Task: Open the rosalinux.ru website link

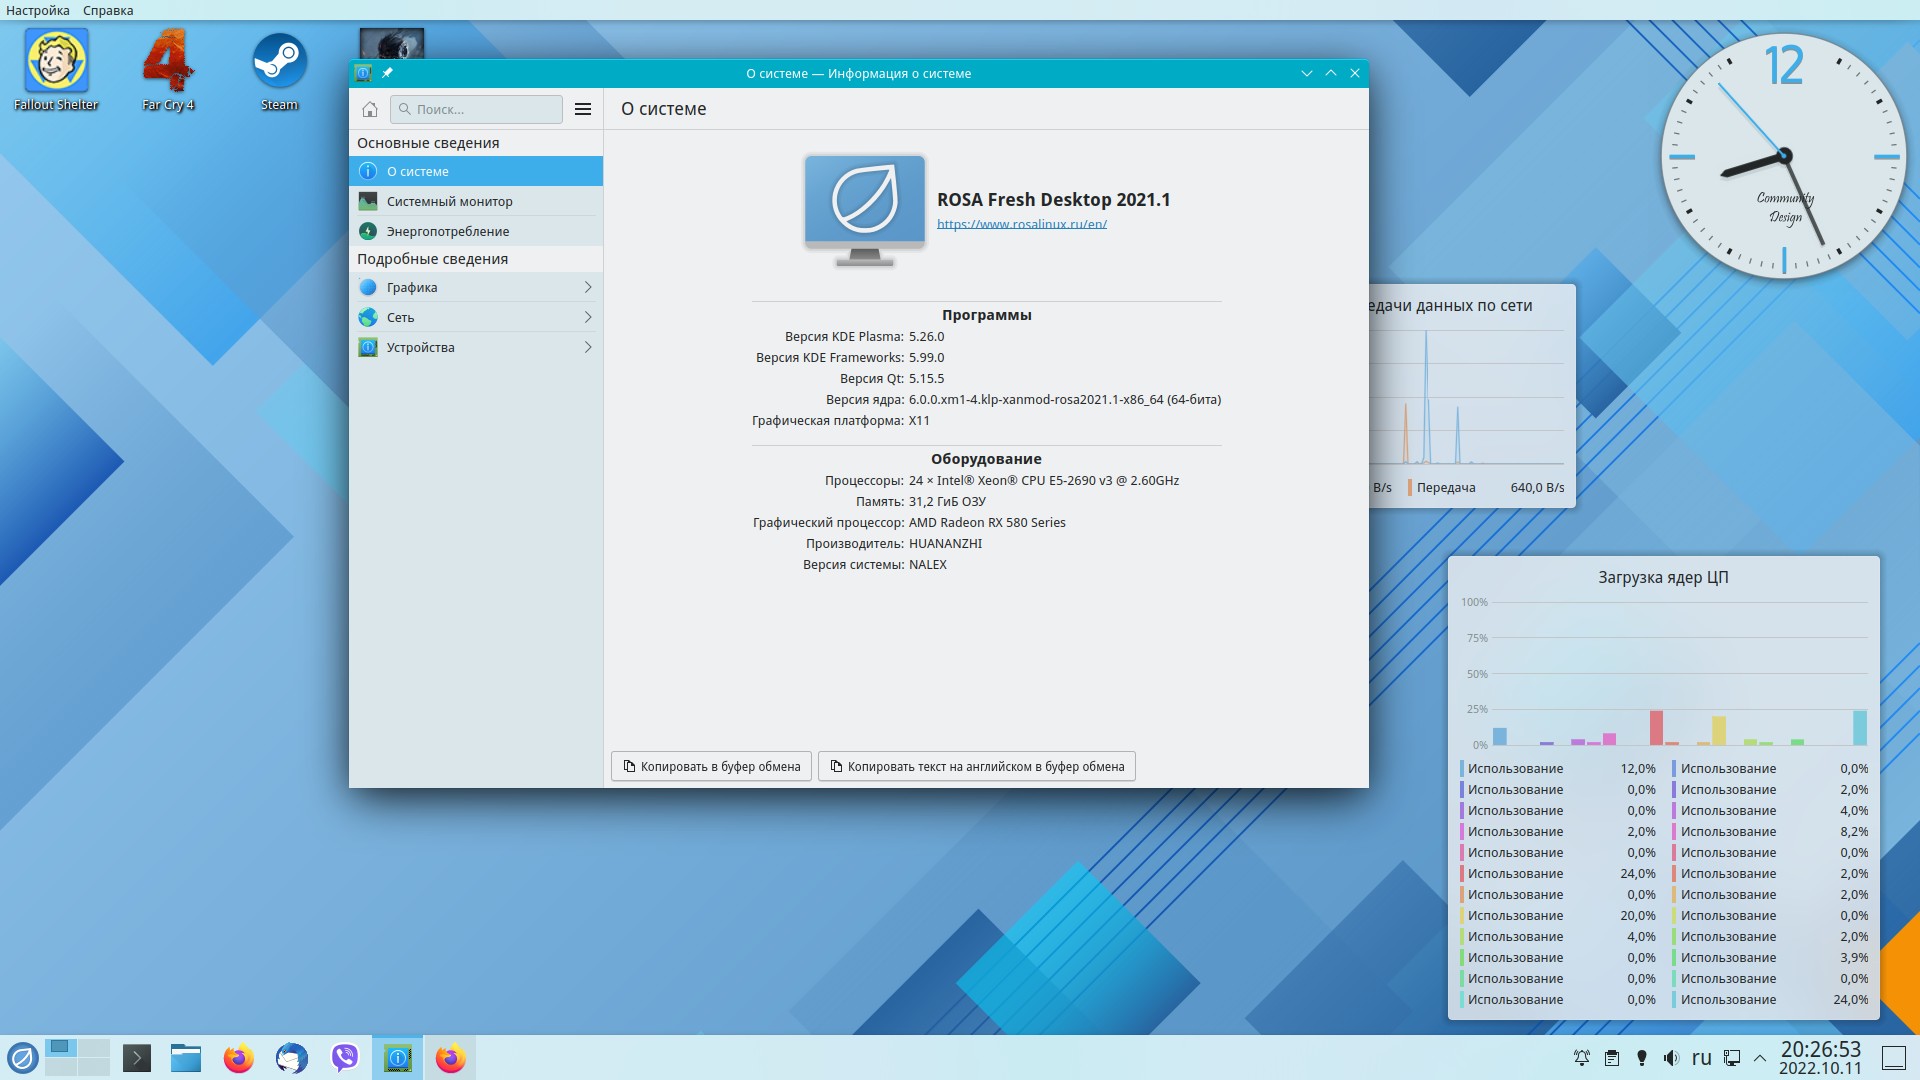Action: point(1021,224)
